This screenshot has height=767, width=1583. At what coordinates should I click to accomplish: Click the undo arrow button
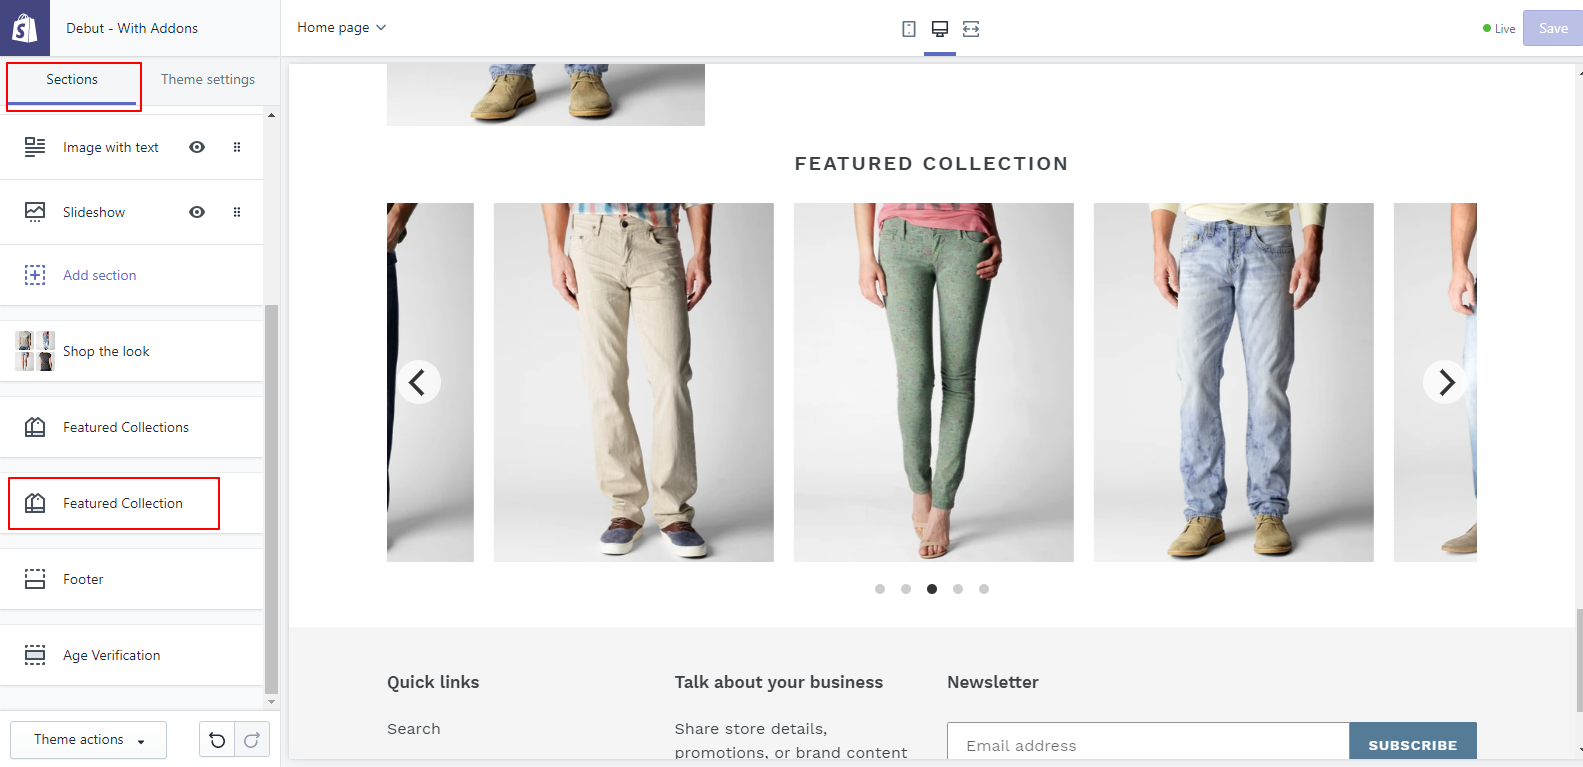pyautogui.click(x=217, y=740)
